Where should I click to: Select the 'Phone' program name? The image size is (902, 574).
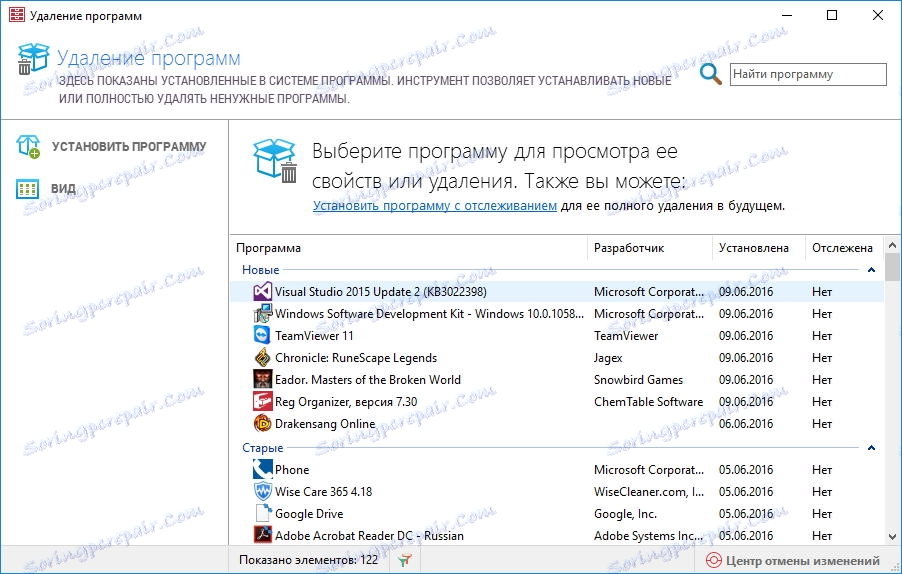[x=292, y=469]
